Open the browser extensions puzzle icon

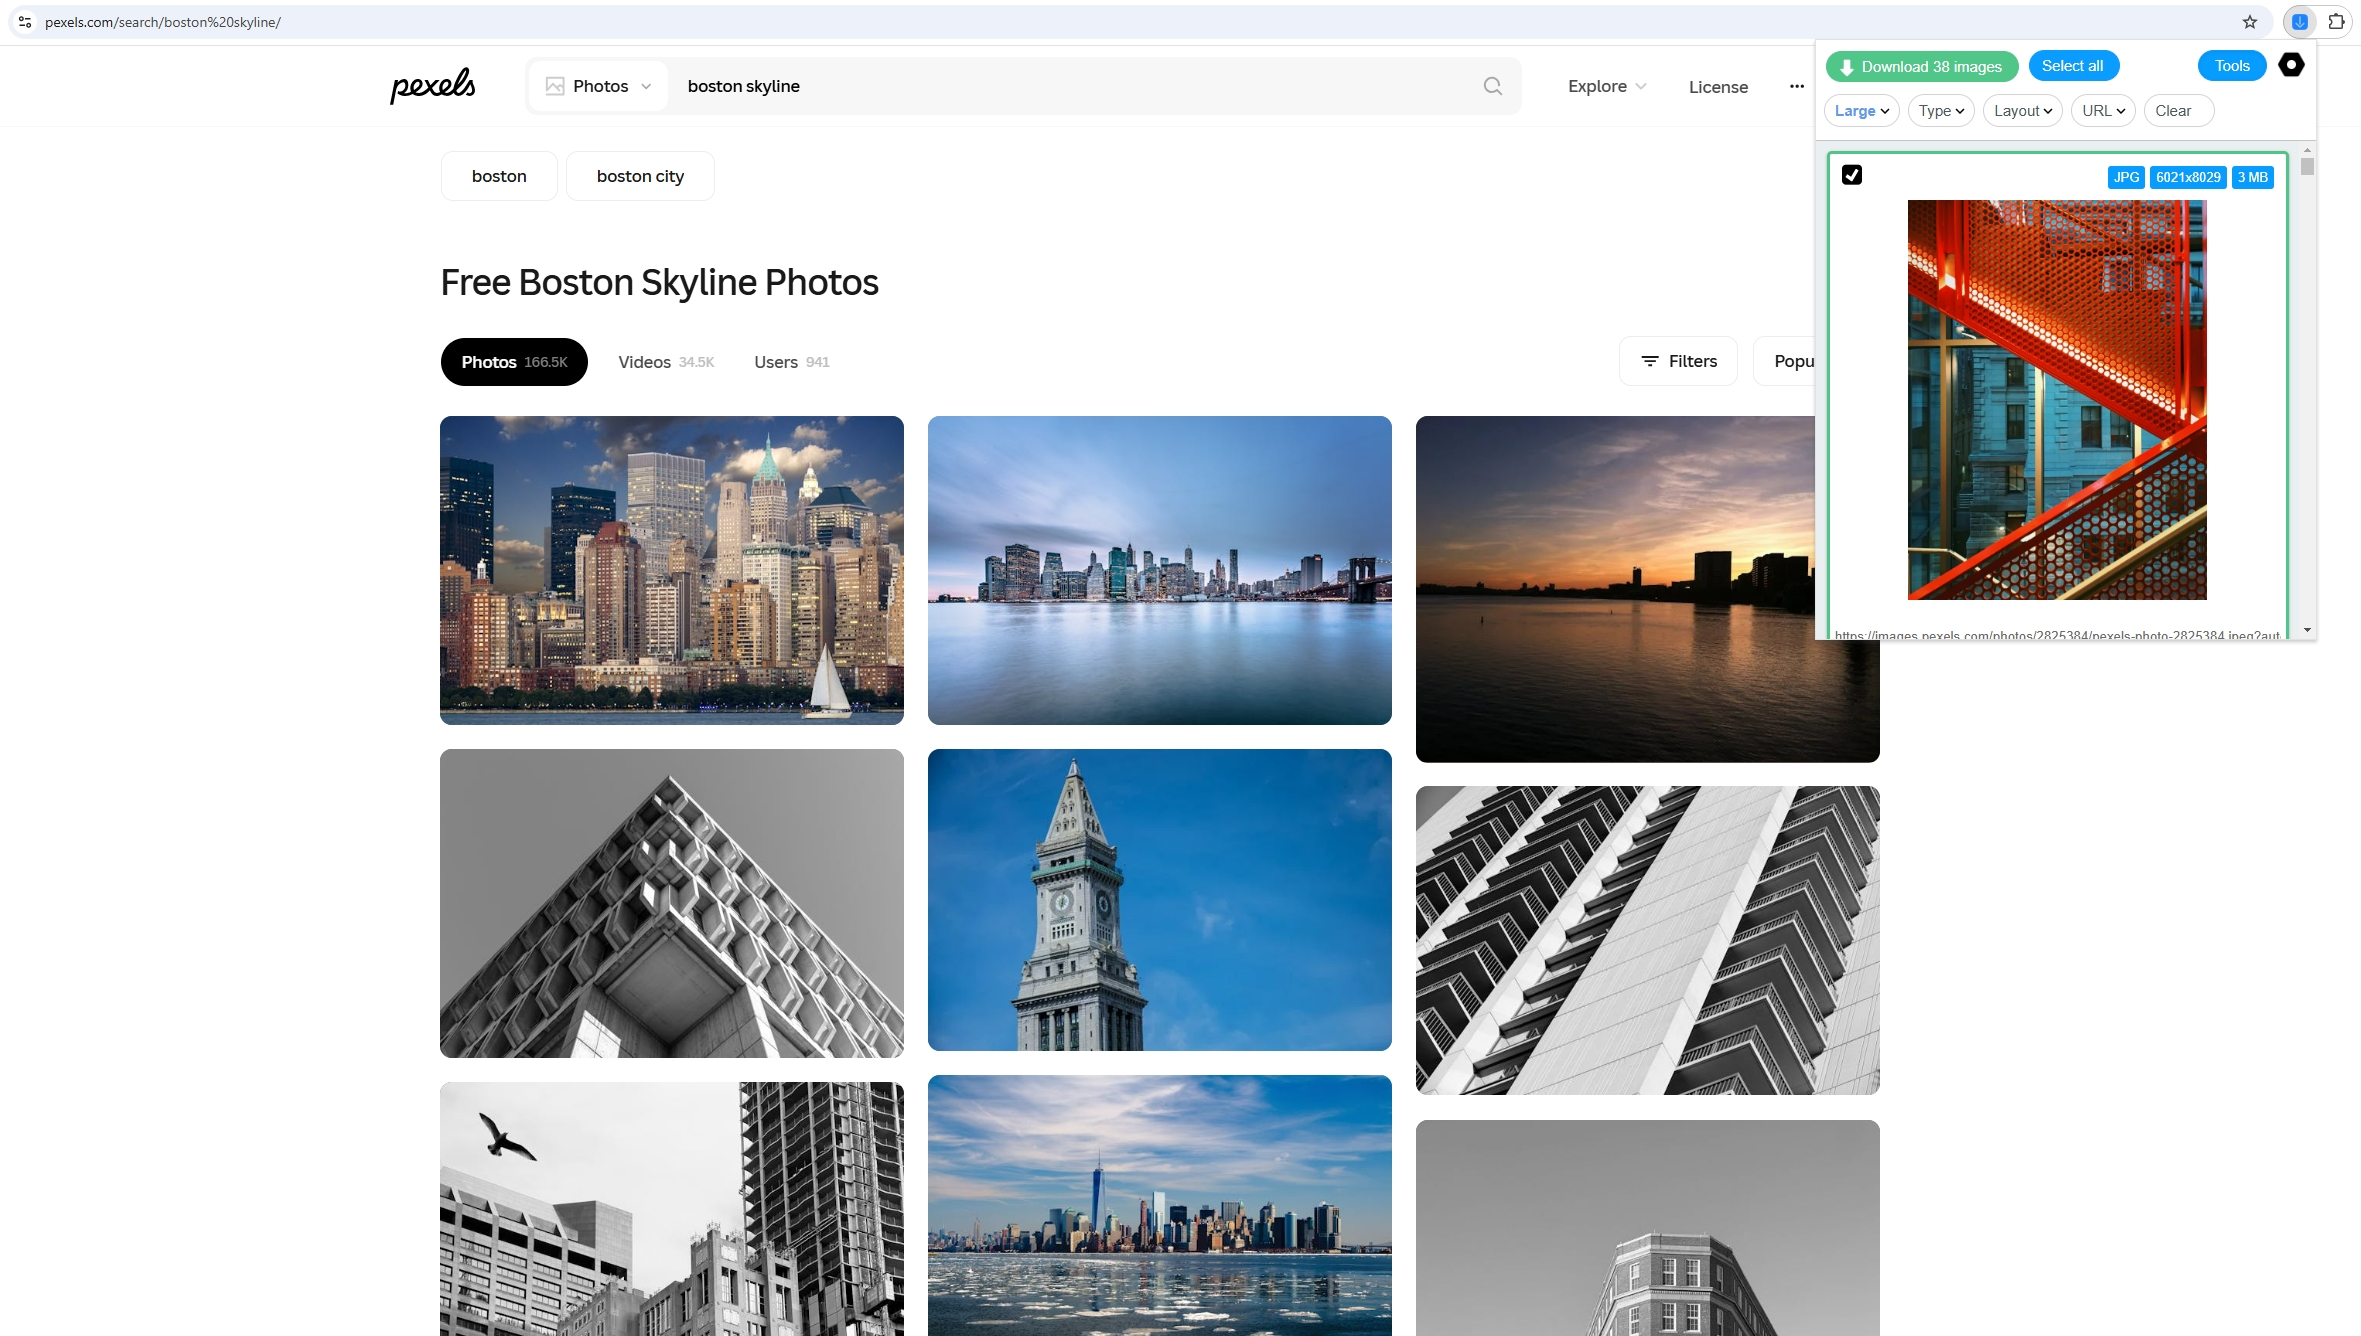pyautogui.click(x=2337, y=22)
